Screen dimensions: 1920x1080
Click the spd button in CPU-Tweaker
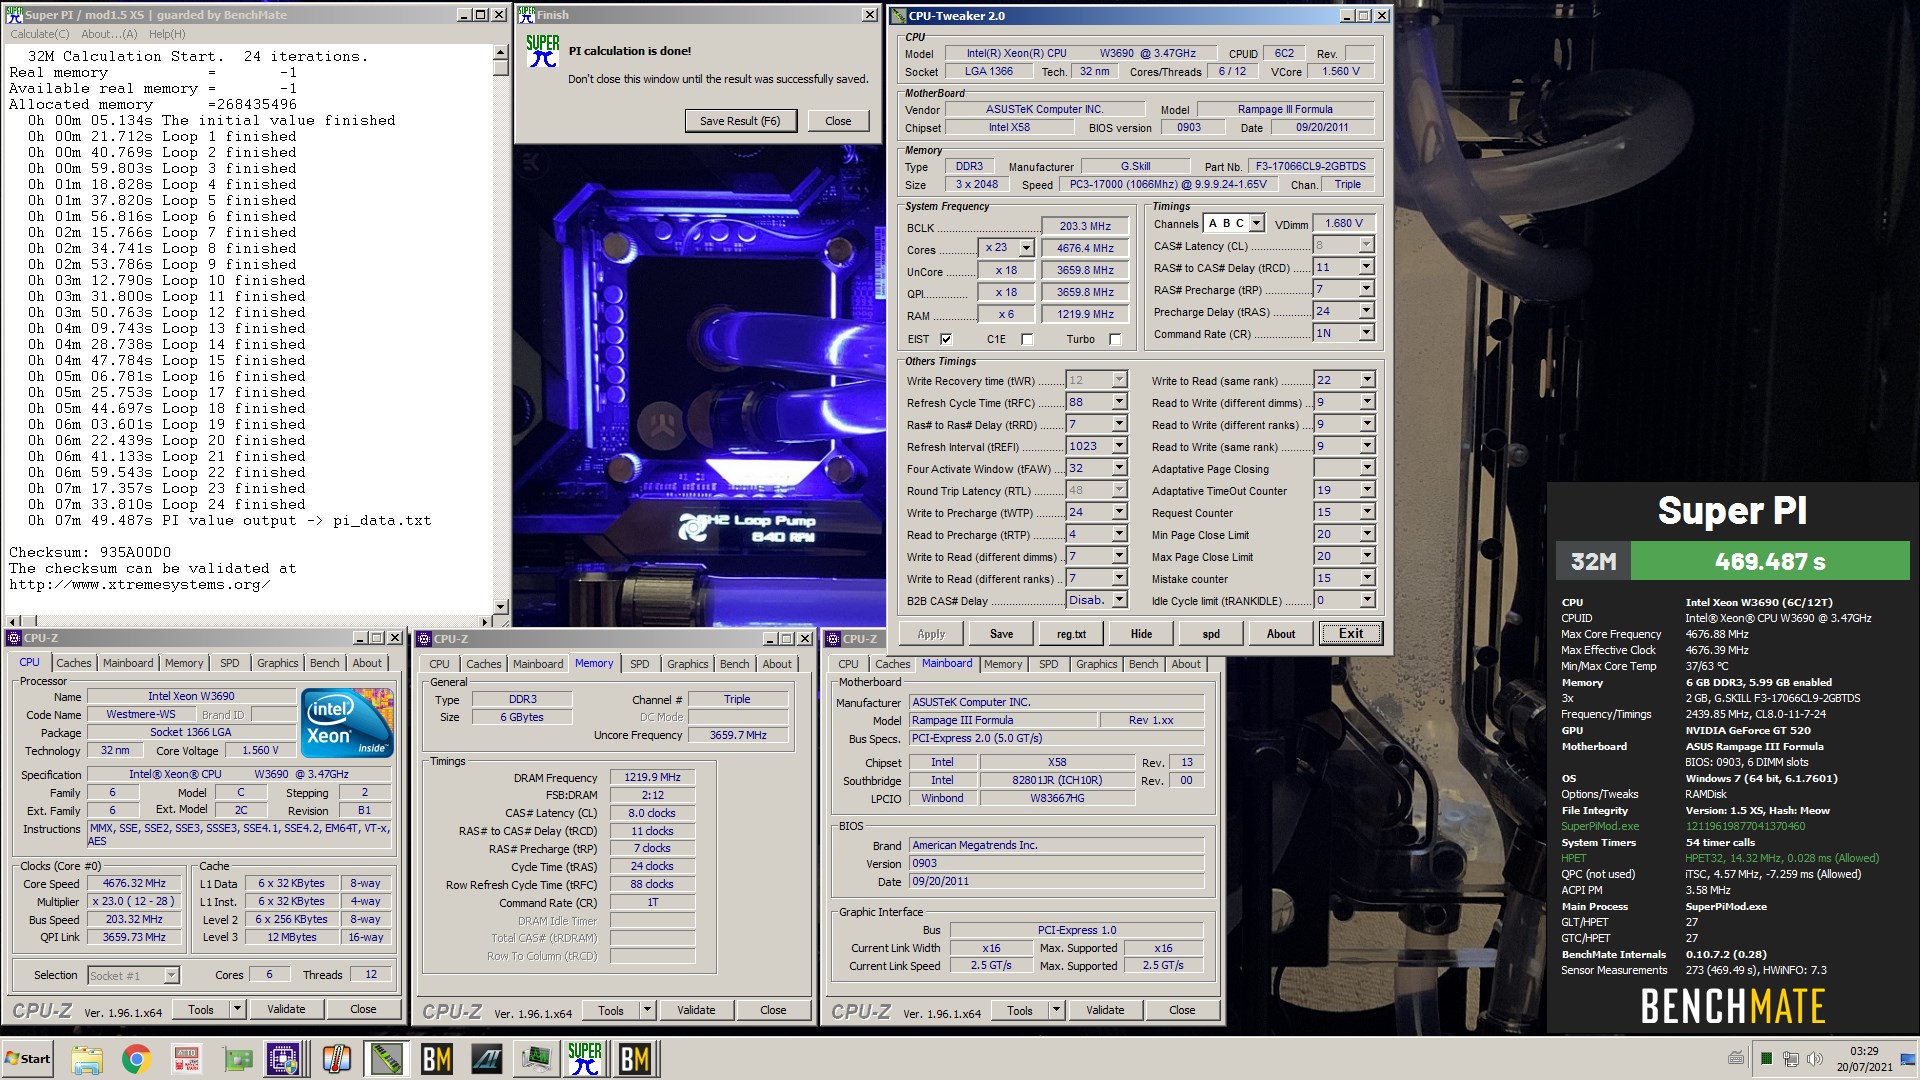[x=1211, y=634]
